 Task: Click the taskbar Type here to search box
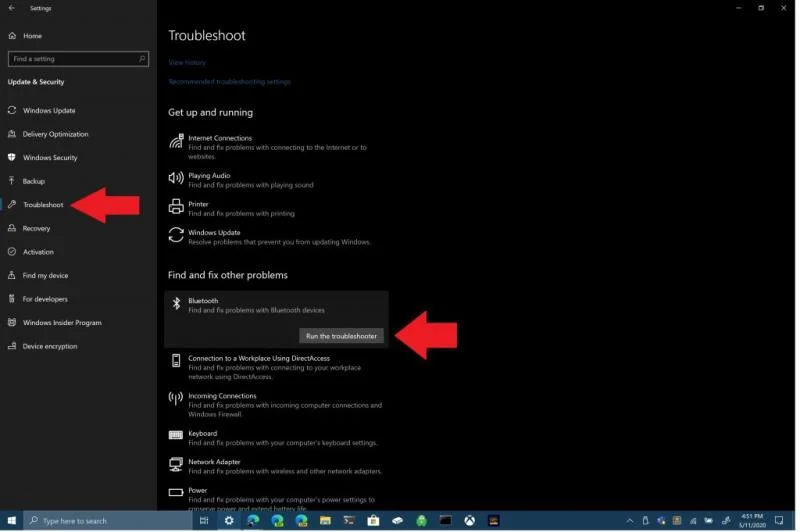click(x=108, y=521)
